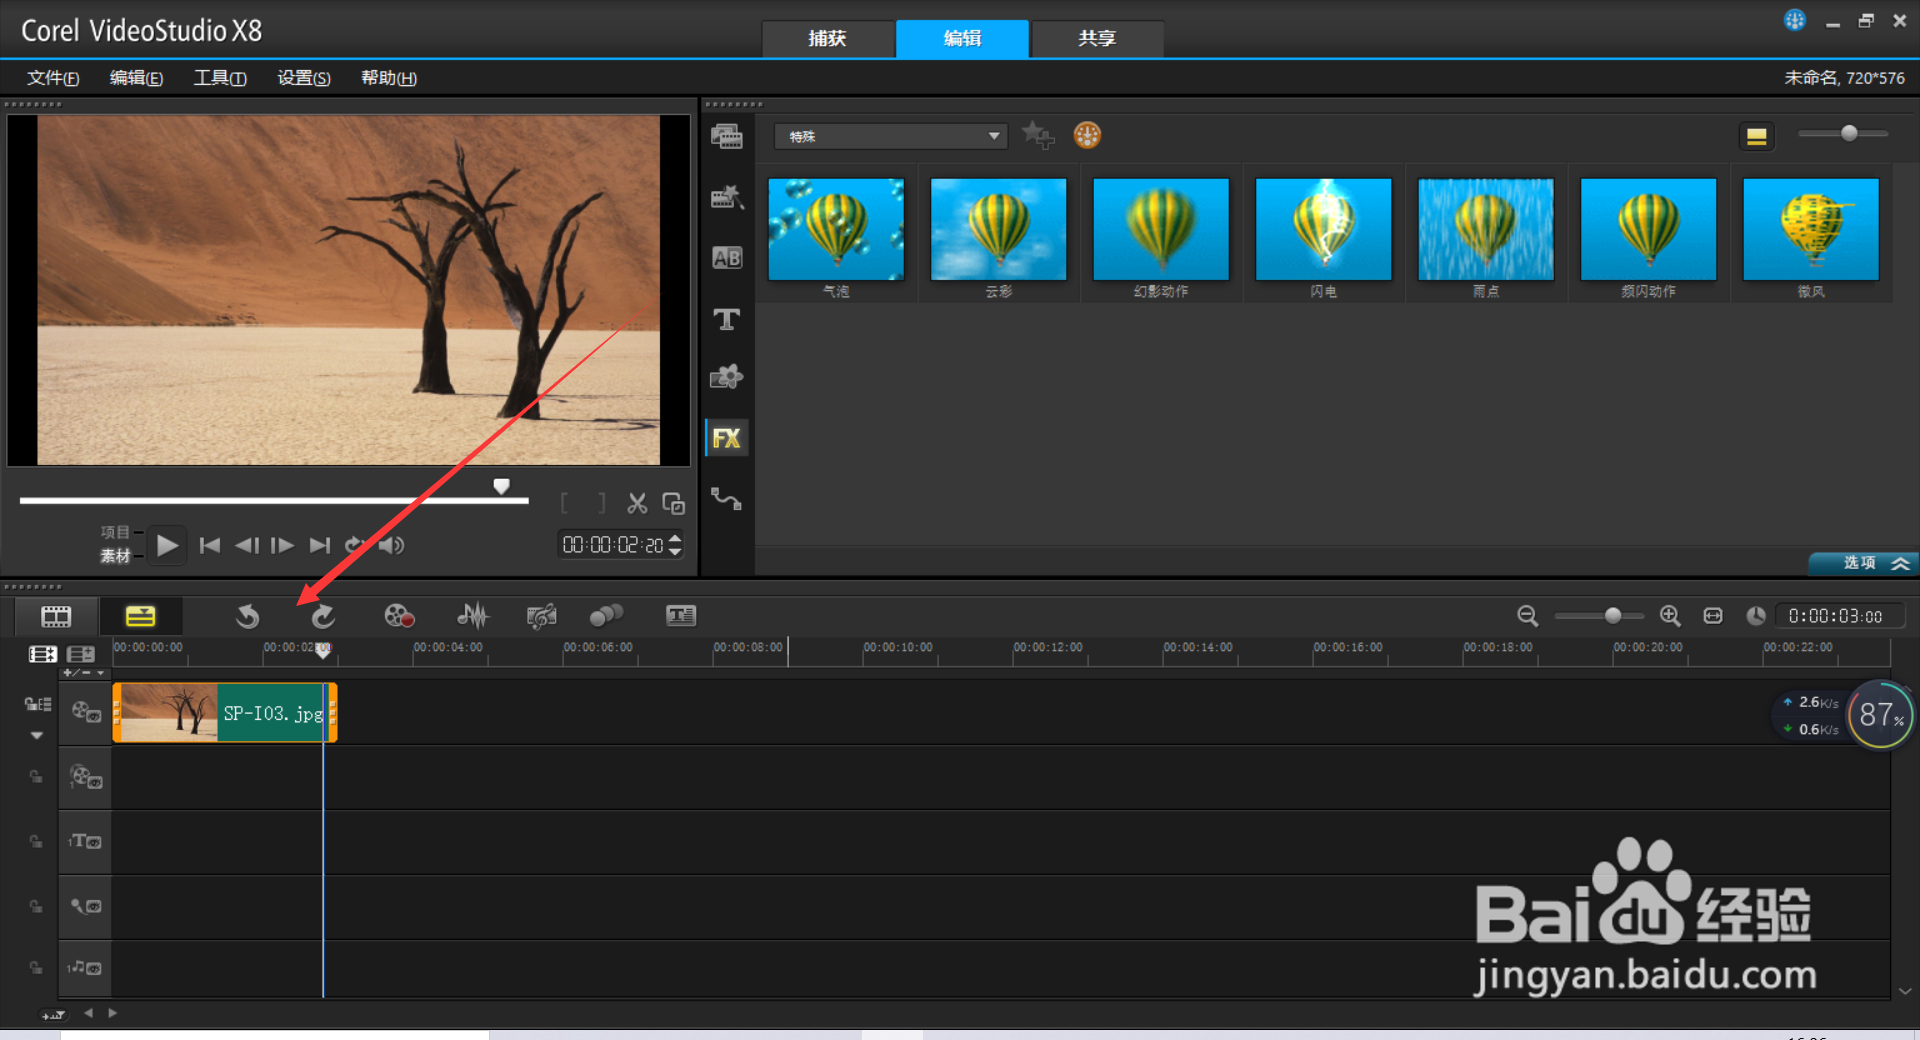Open the 帮助(H) menu

coord(389,78)
